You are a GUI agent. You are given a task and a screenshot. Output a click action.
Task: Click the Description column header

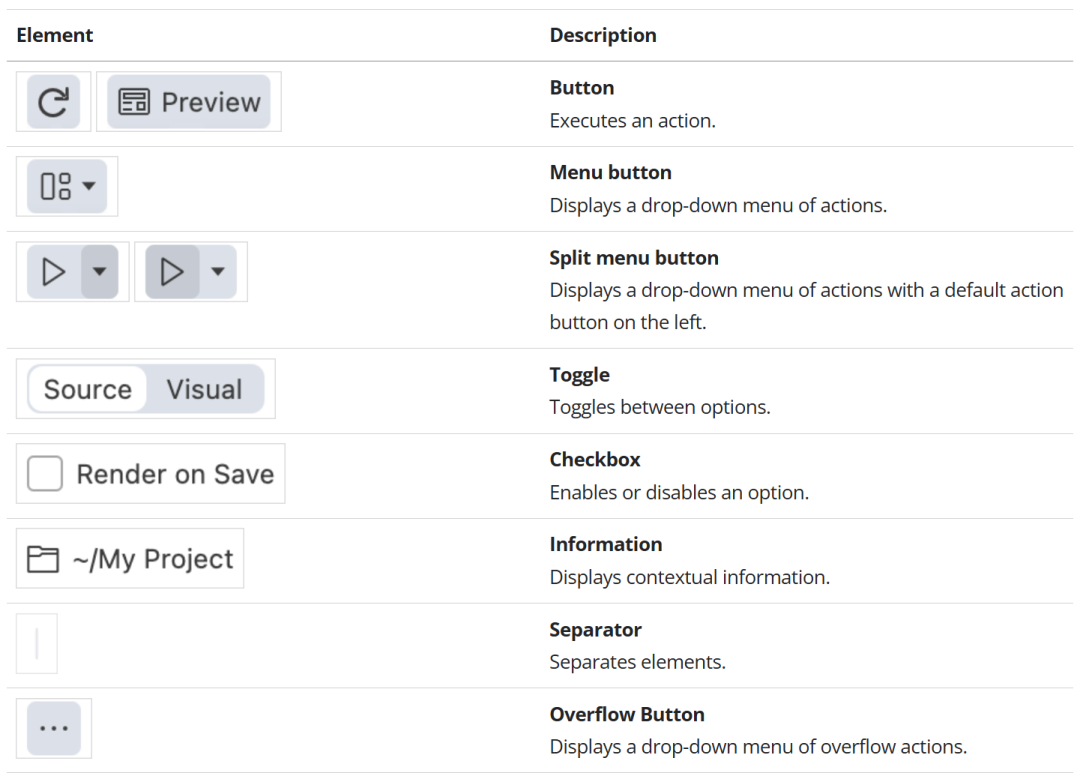point(603,35)
